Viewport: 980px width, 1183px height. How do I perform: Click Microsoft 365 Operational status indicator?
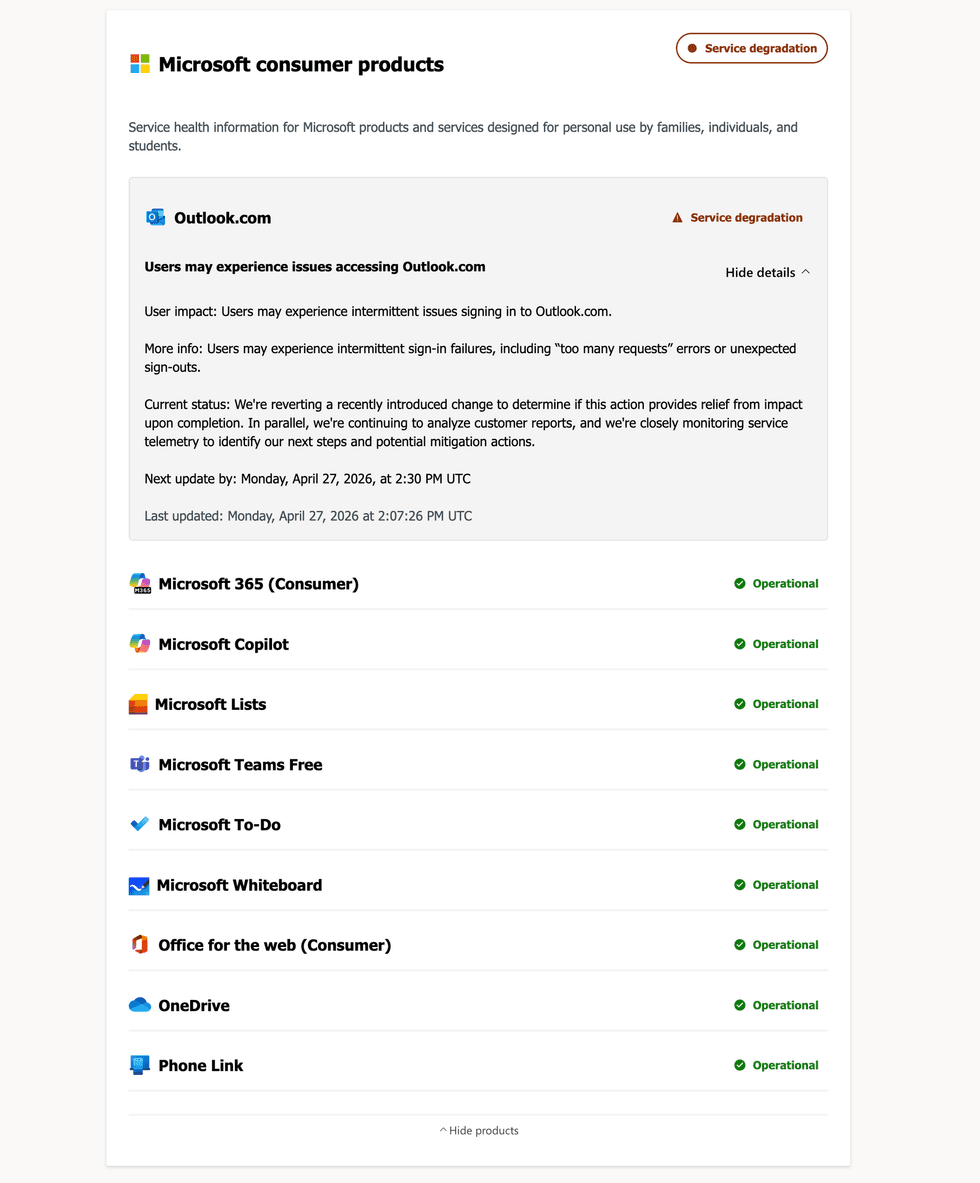(776, 584)
